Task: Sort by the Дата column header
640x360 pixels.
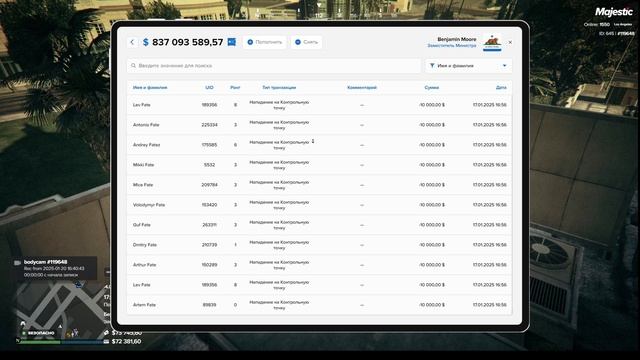Action: click(501, 88)
